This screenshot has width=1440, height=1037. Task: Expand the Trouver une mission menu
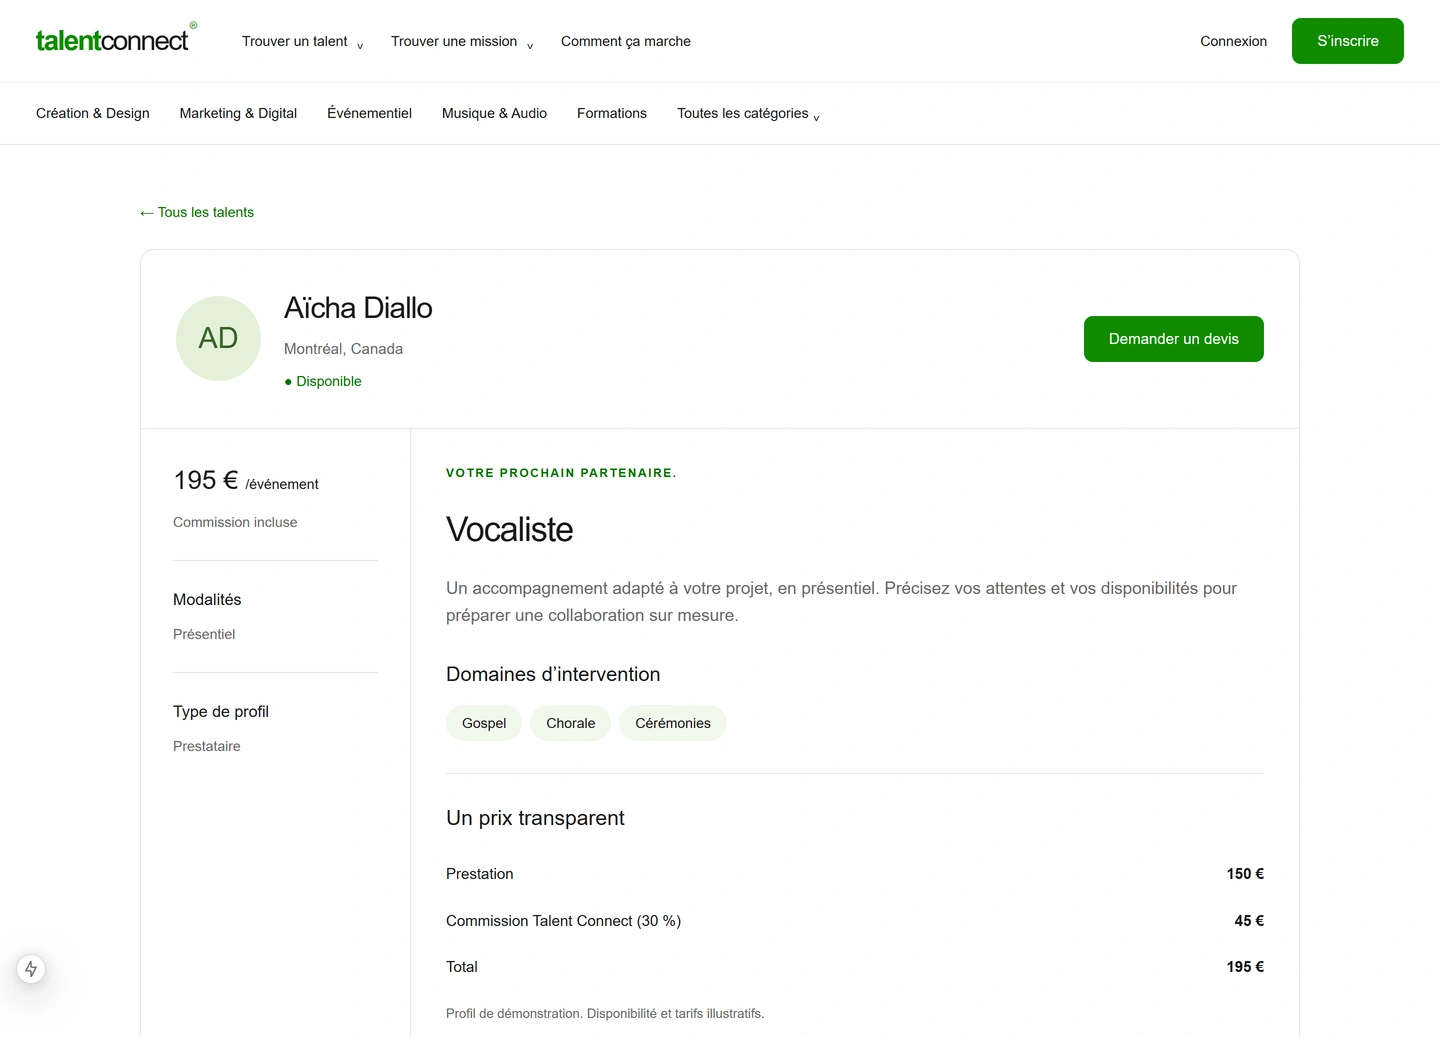pos(462,41)
